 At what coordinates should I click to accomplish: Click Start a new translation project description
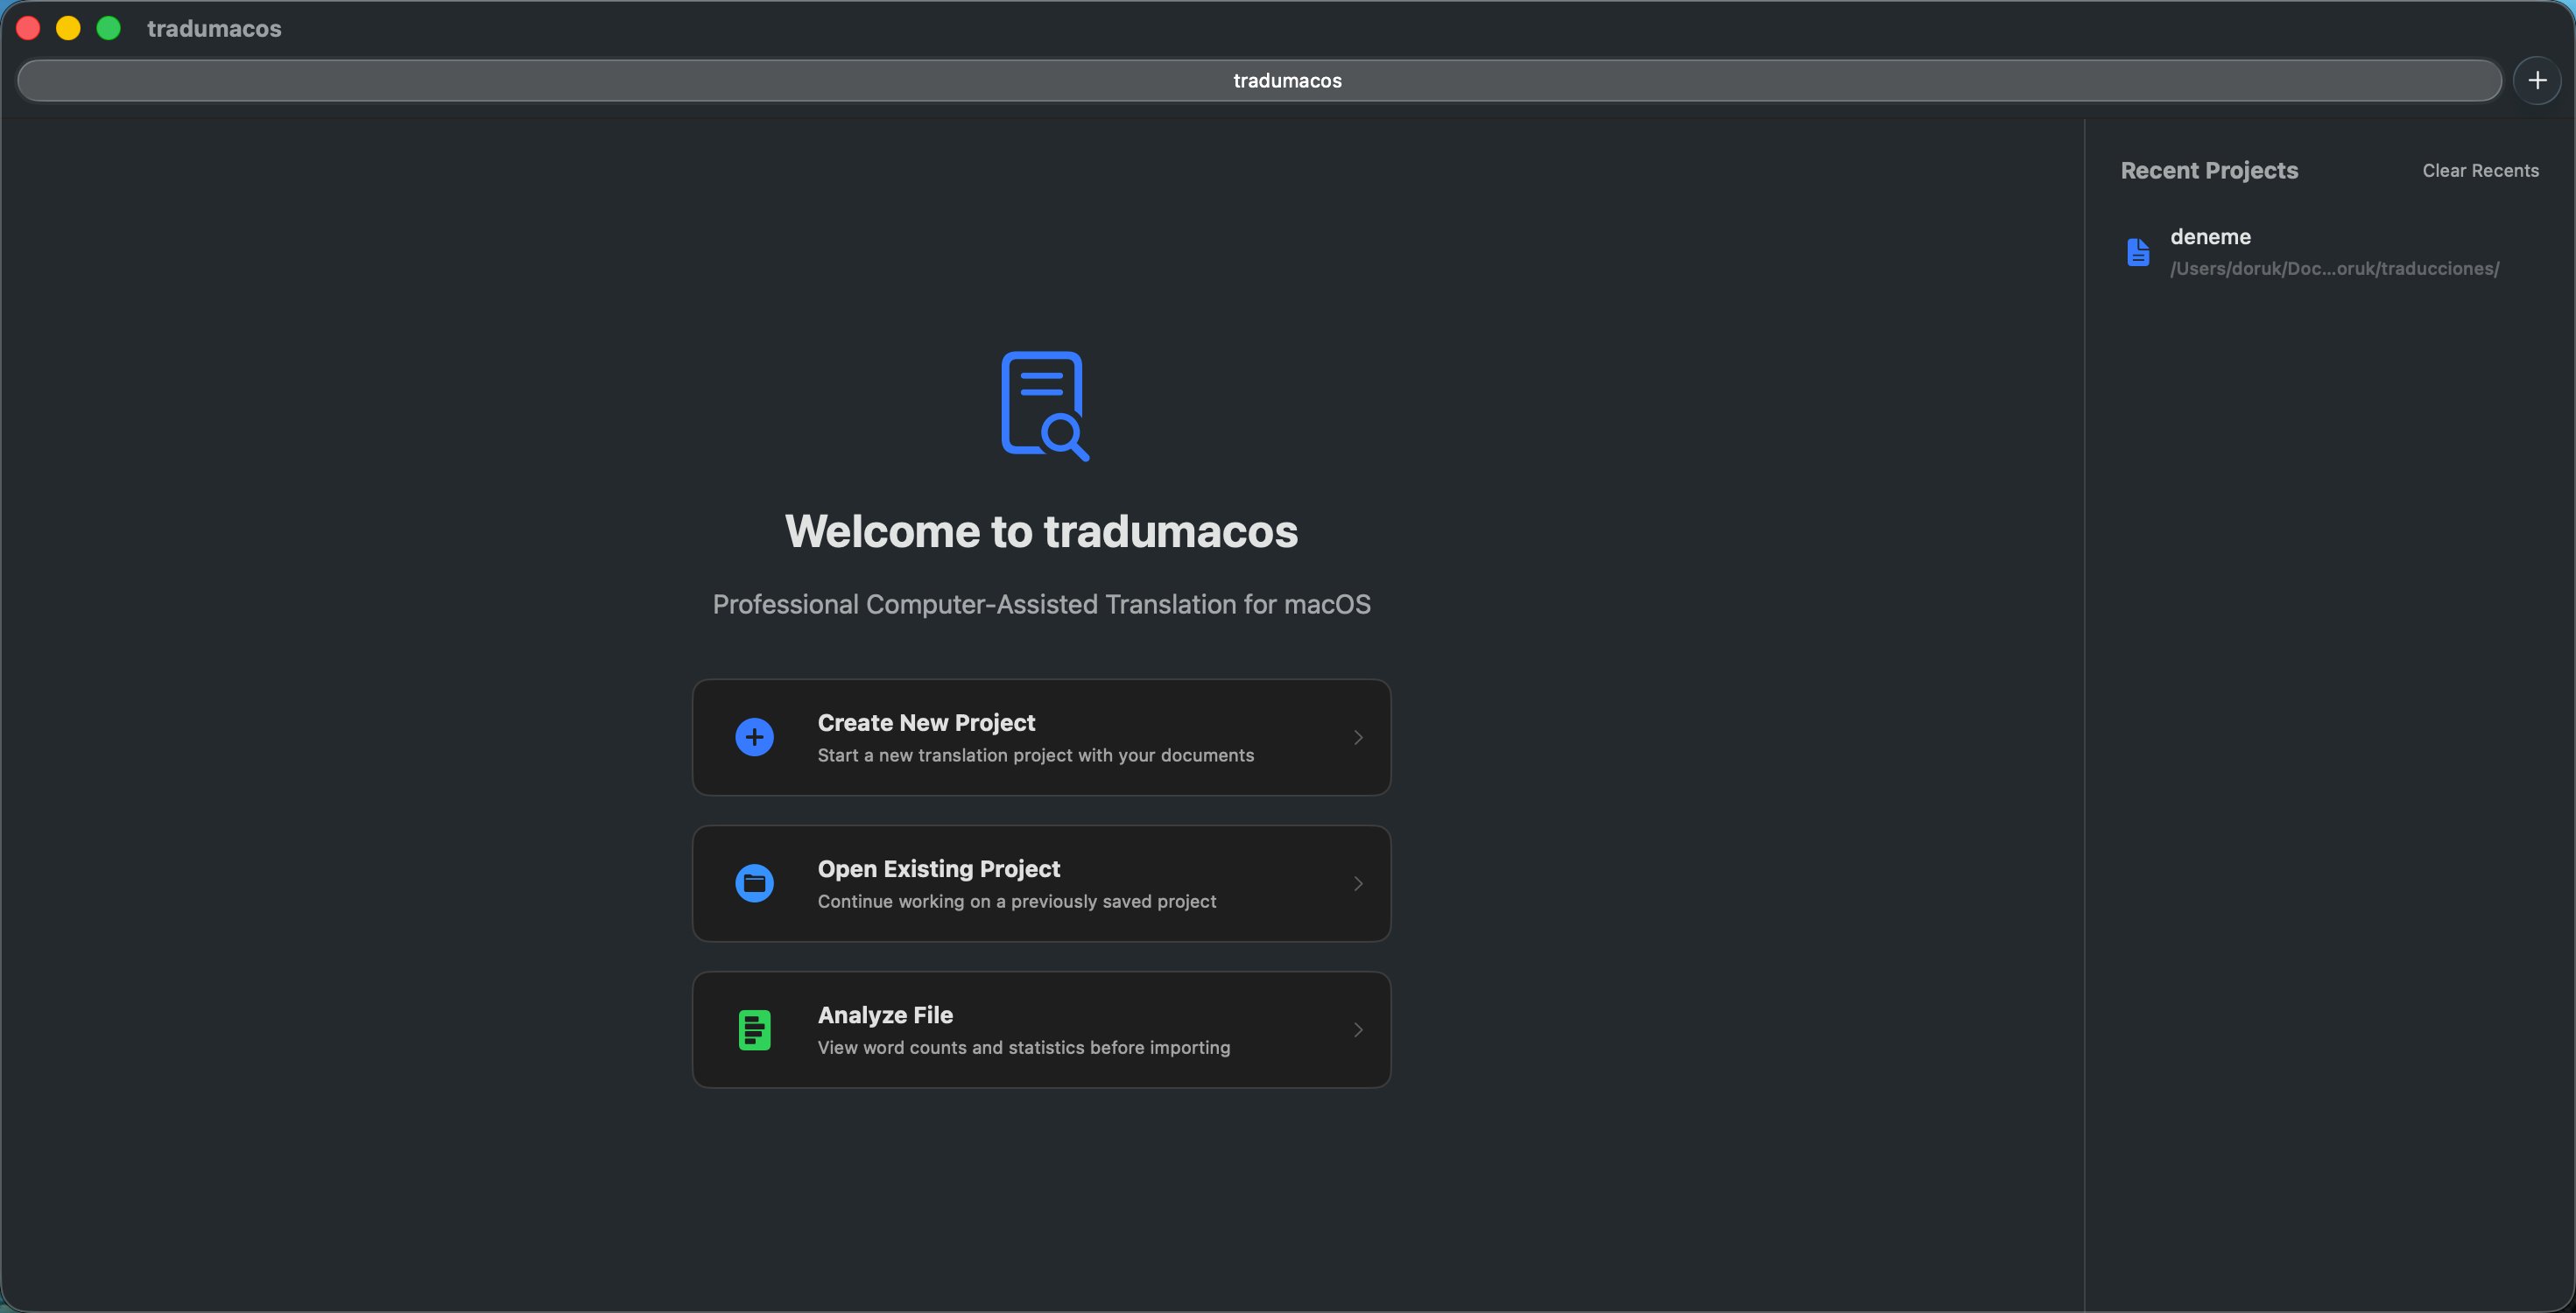point(1035,755)
